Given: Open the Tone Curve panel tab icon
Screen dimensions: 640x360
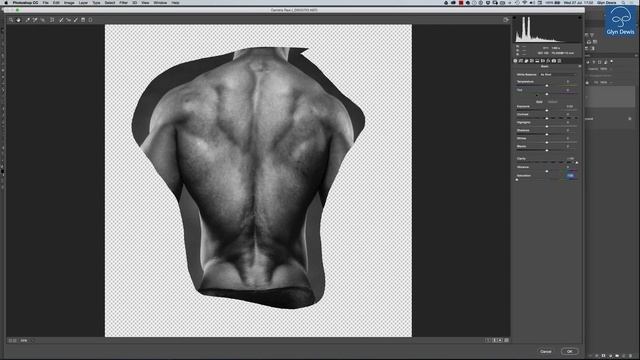Looking at the screenshot, I should click(x=520, y=61).
